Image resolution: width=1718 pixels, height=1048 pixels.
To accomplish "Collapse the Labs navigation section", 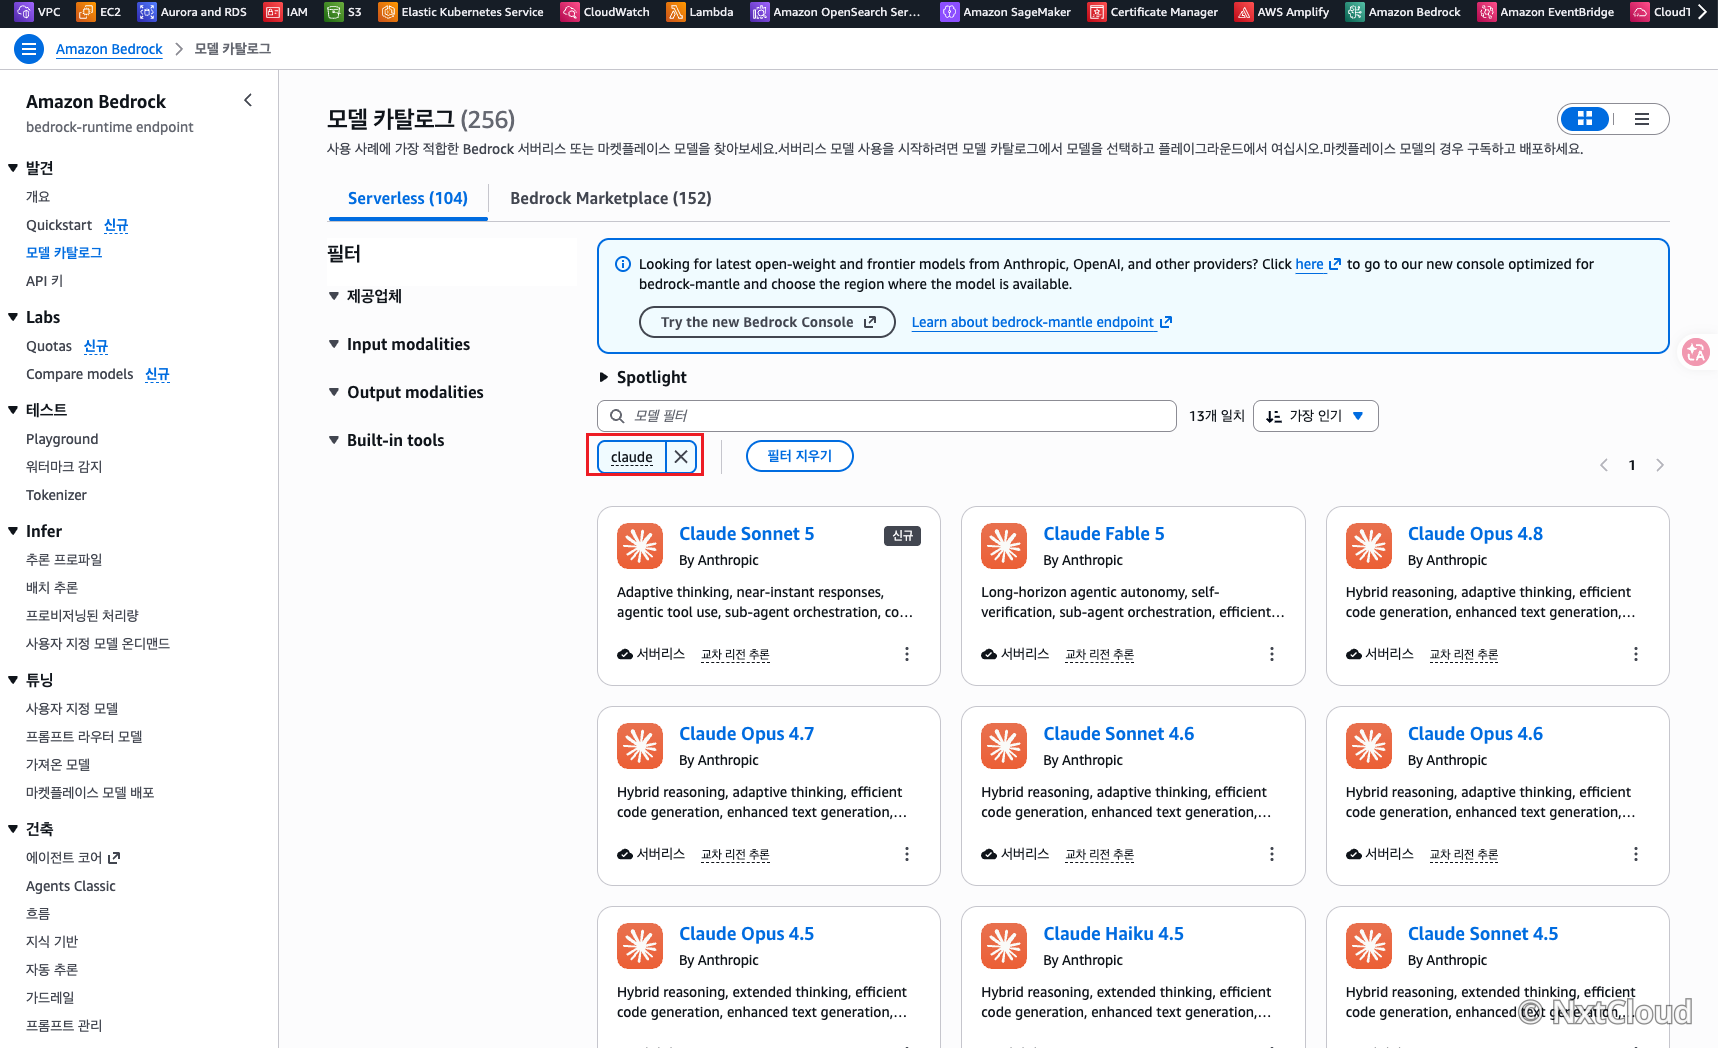I will 13,317.
